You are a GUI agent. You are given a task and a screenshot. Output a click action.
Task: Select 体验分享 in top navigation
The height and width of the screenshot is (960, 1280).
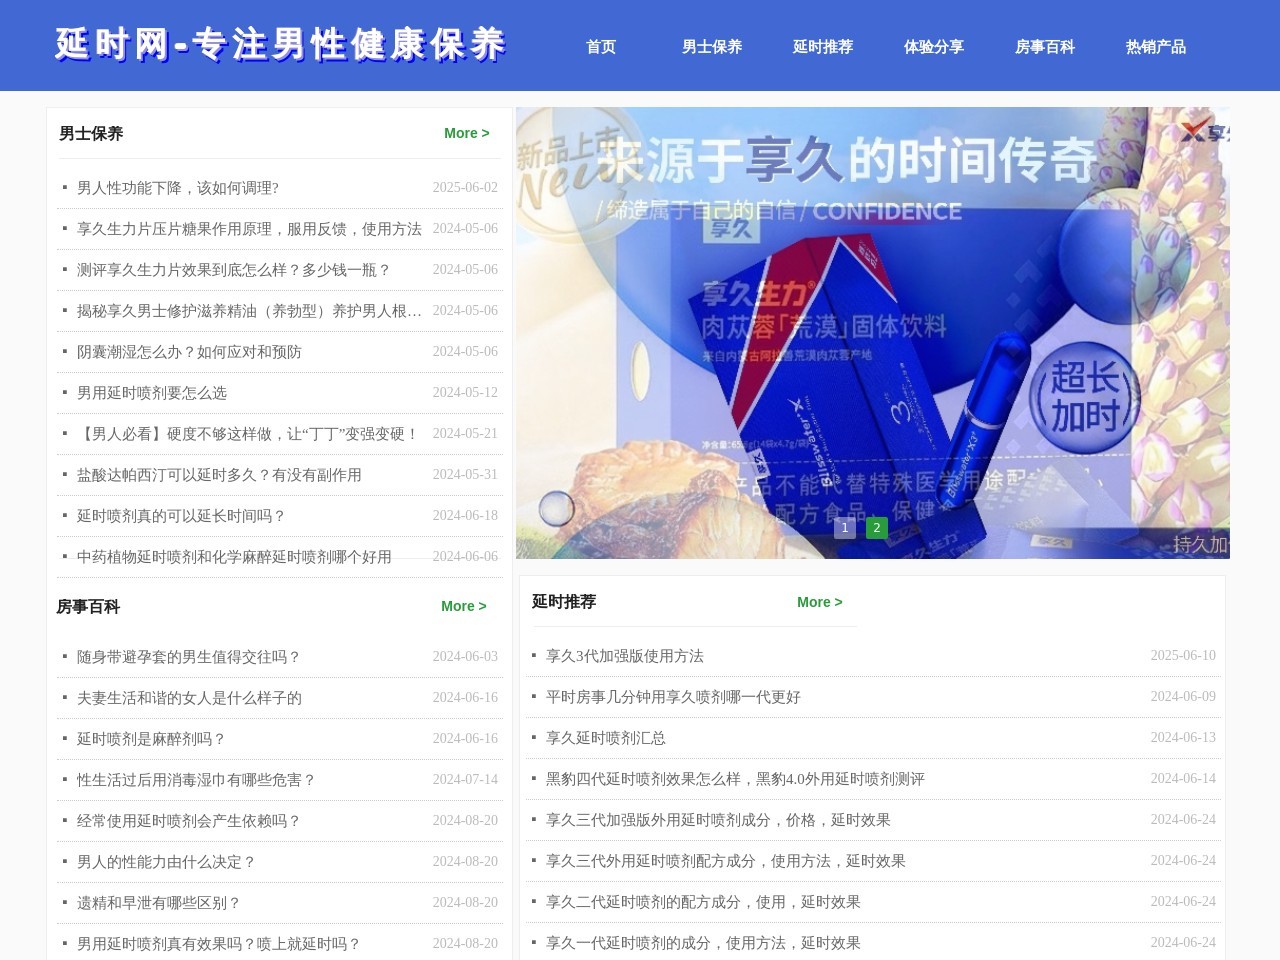tap(933, 47)
